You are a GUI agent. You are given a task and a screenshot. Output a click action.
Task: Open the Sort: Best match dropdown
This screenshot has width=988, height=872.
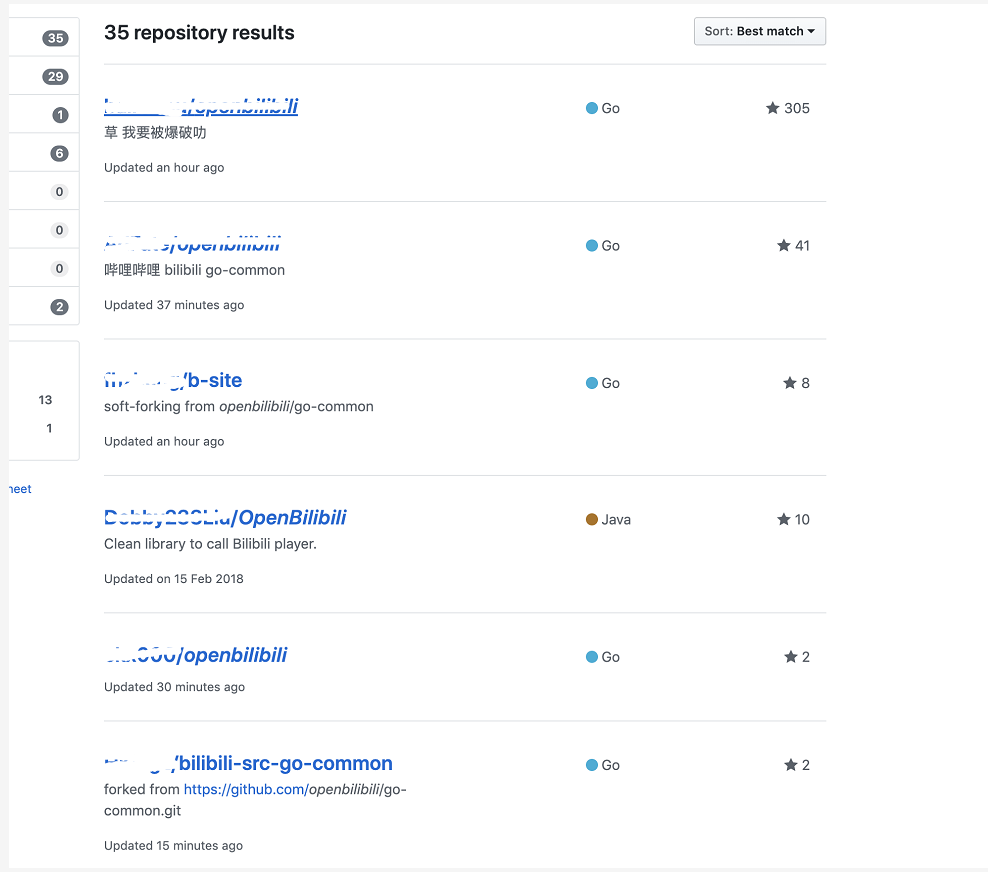point(759,31)
